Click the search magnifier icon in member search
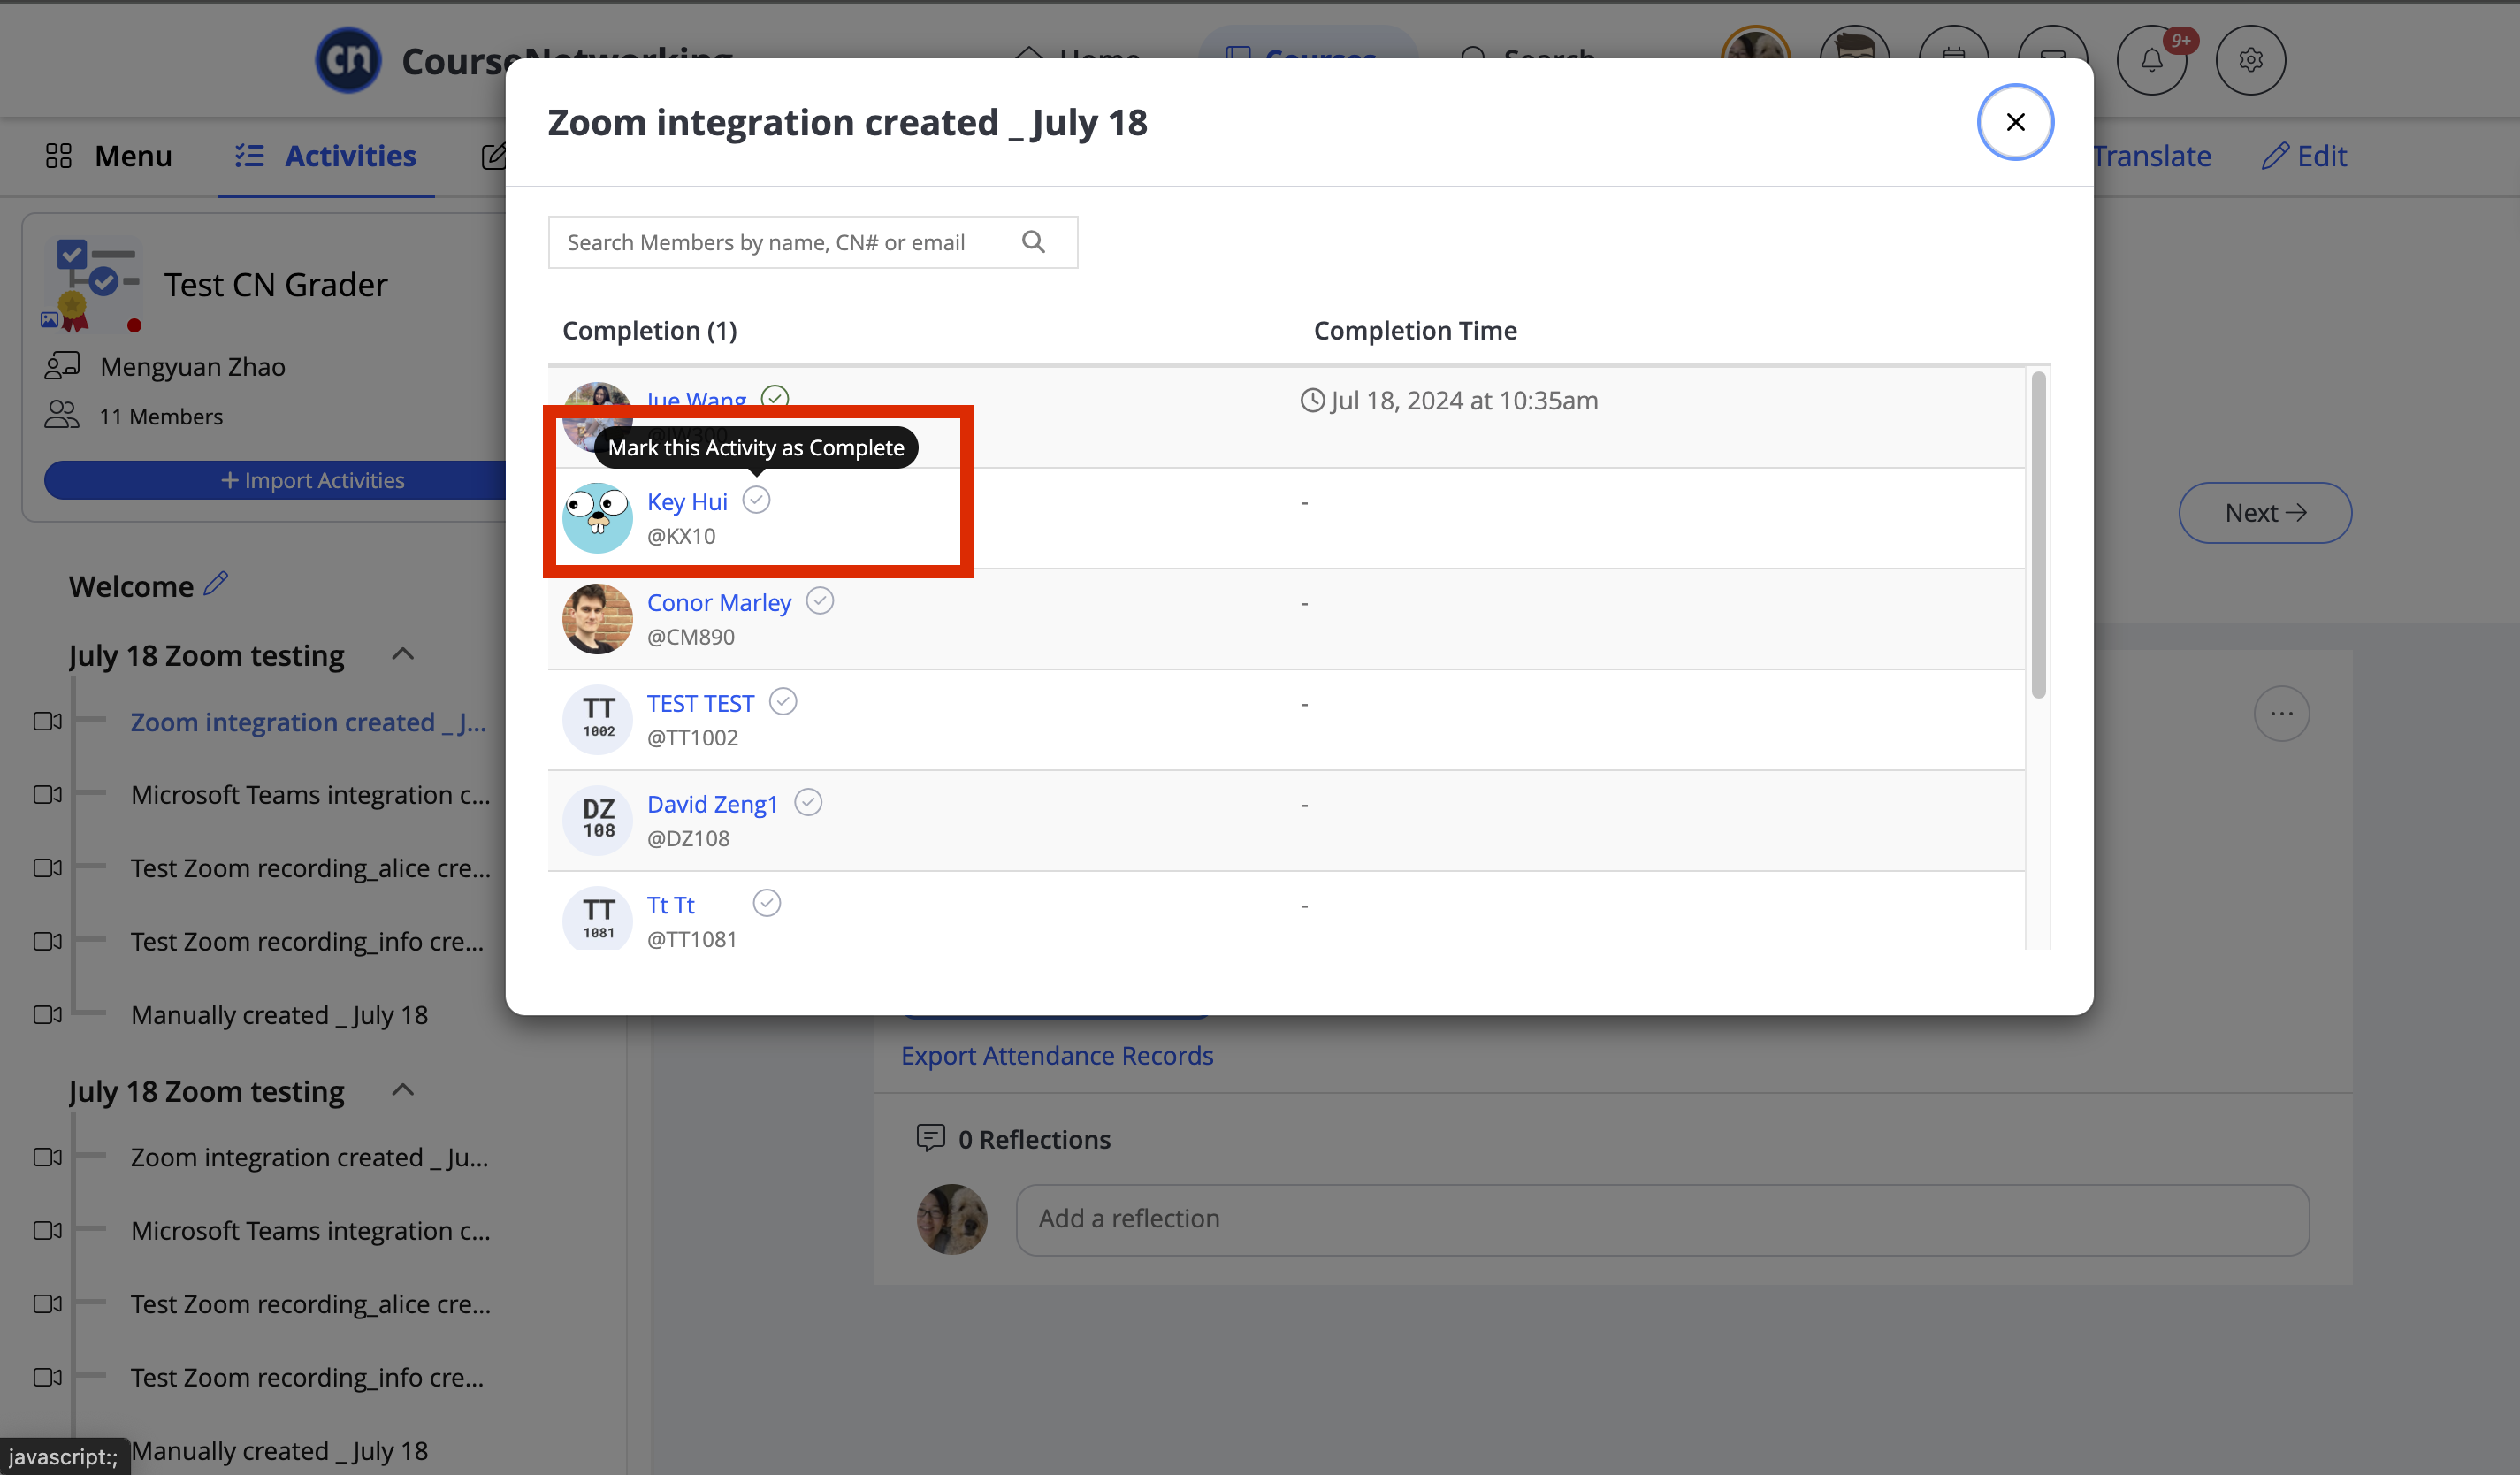The image size is (2520, 1475). (x=1033, y=242)
